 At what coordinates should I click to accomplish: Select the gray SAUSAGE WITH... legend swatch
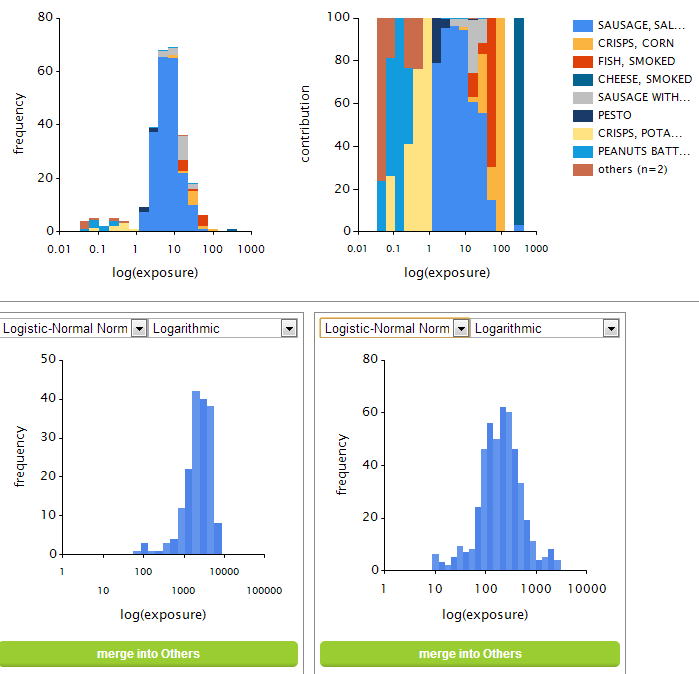click(583, 97)
